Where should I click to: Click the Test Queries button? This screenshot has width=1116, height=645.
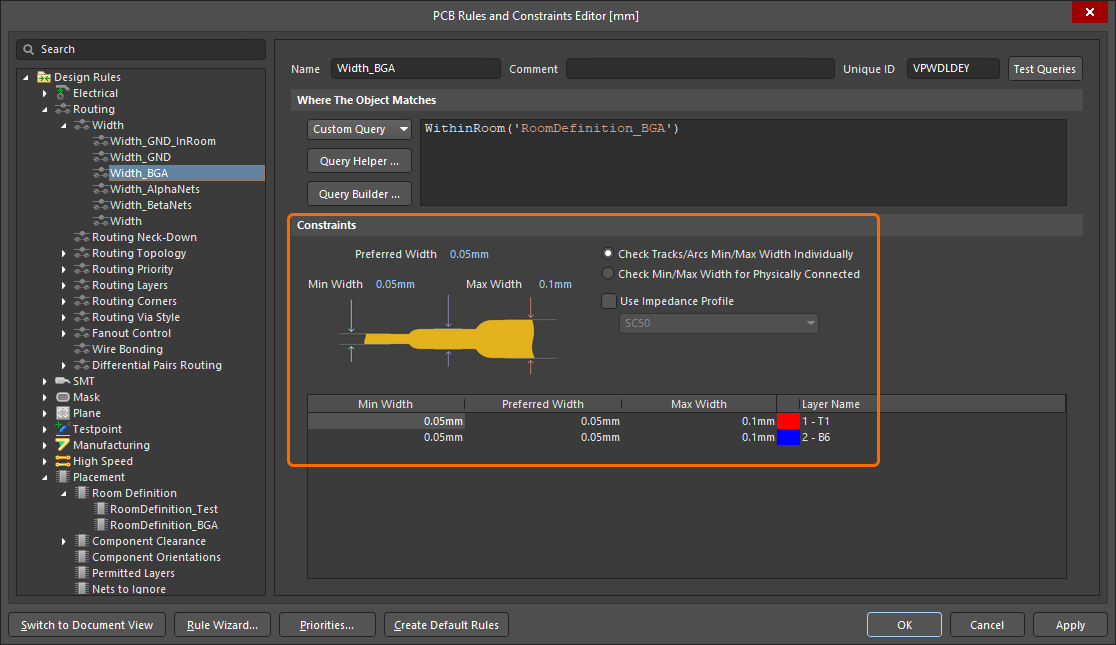(x=1045, y=69)
